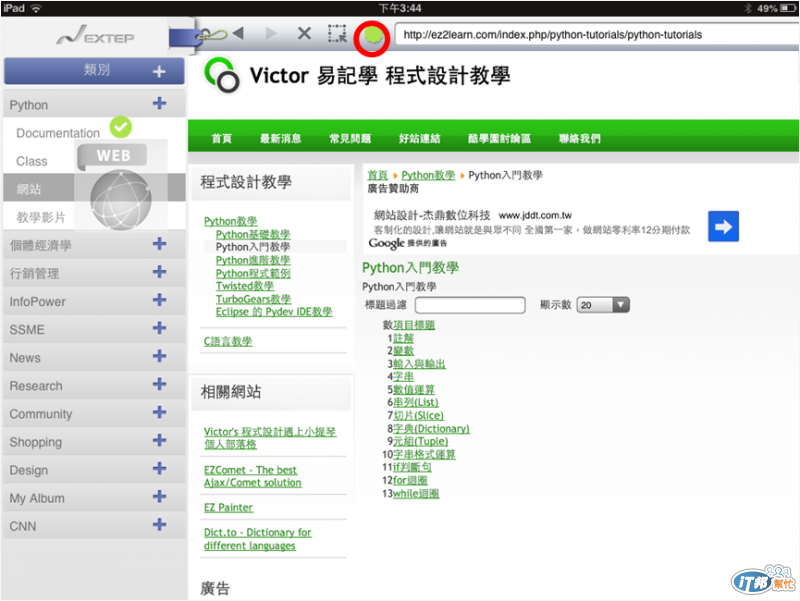Screen dimensions: 800x601
Task: Select 教學影片 under Python
Action: (x=41, y=217)
